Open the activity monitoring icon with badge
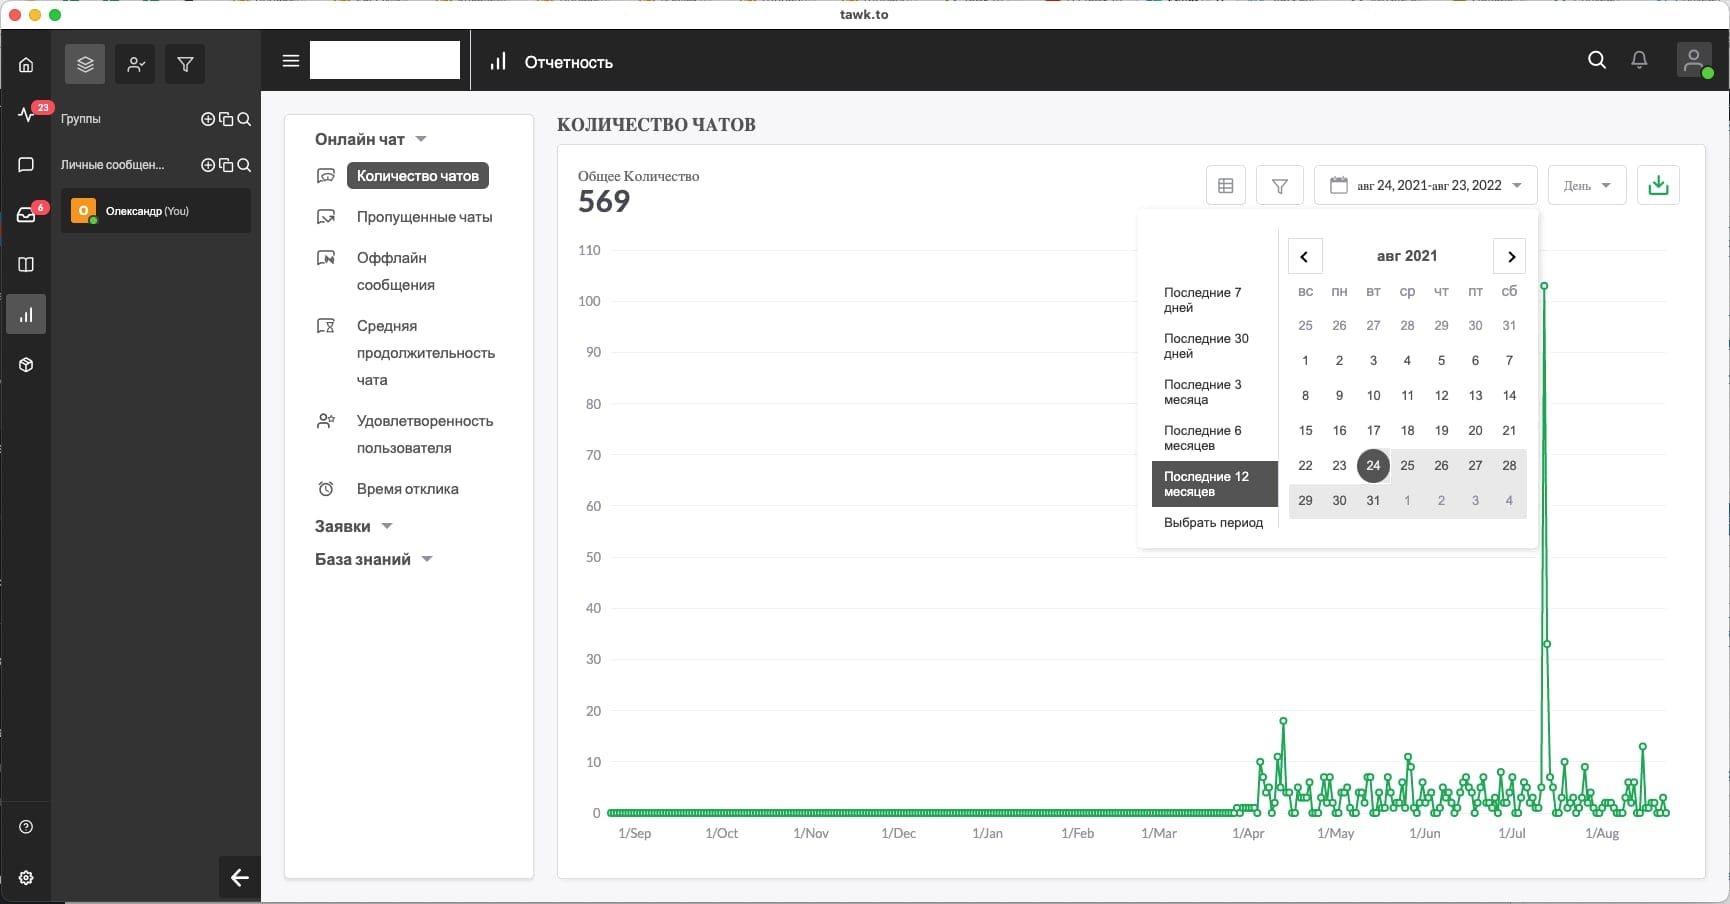The width and height of the screenshot is (1730, 904). pos(27,114)
